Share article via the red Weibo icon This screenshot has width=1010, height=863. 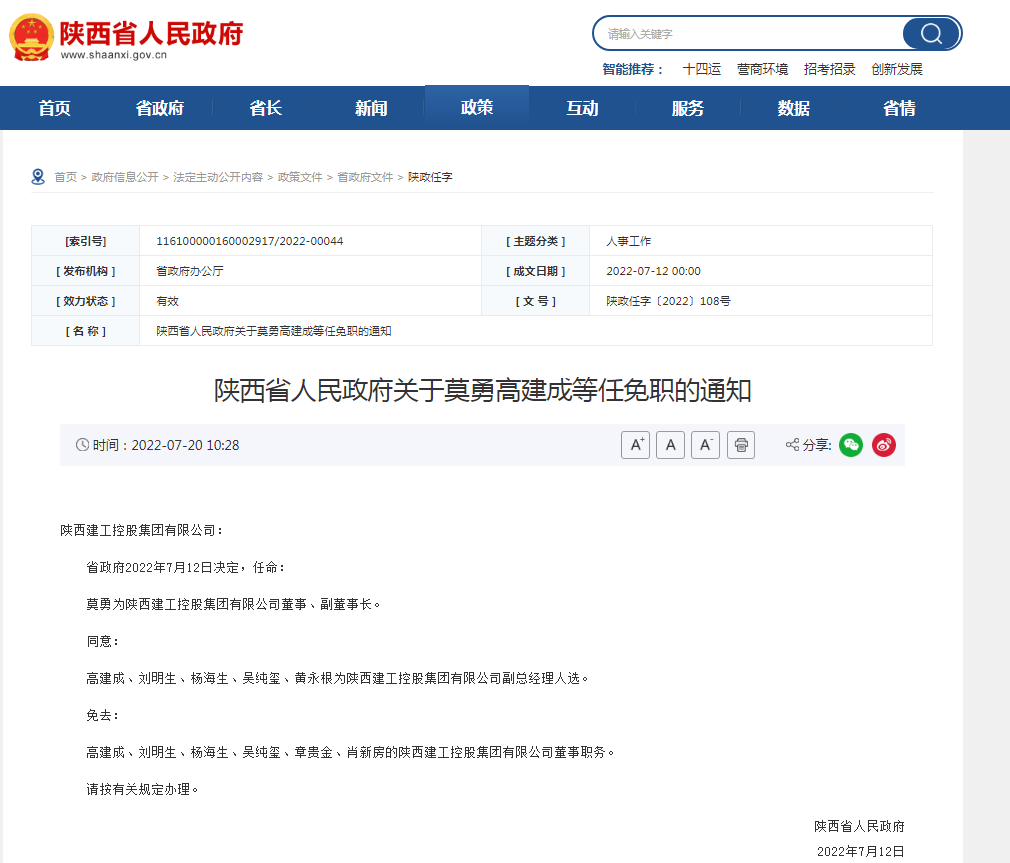(x=883, y=444)
